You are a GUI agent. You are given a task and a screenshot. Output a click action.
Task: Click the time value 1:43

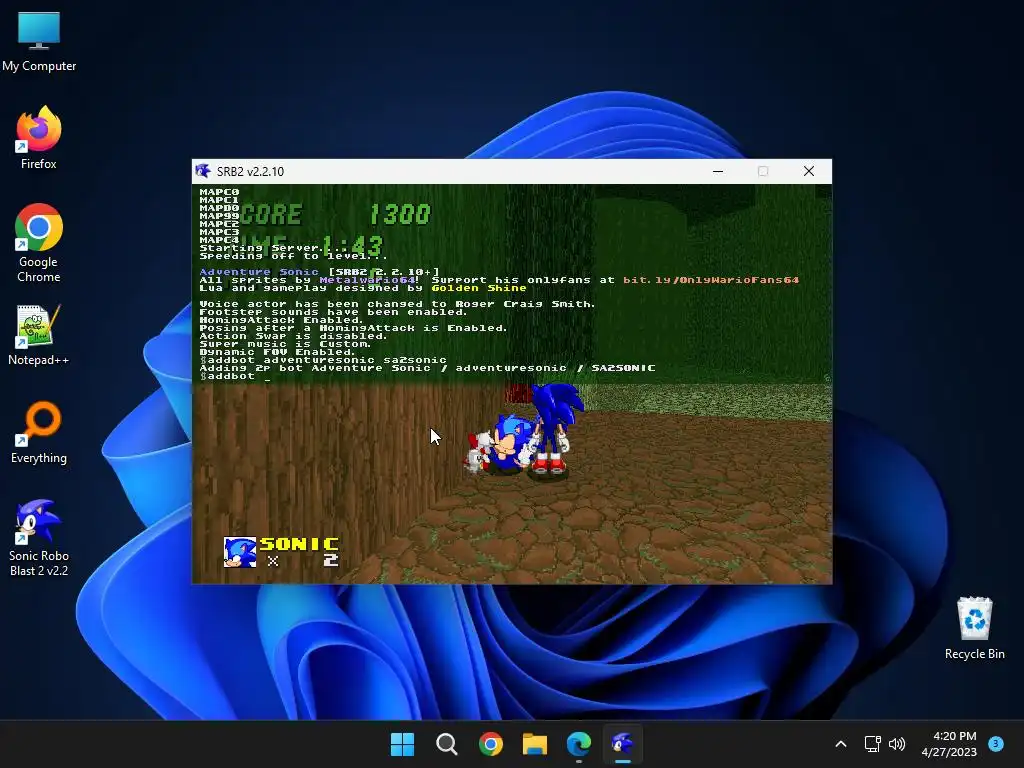[352, 246]
